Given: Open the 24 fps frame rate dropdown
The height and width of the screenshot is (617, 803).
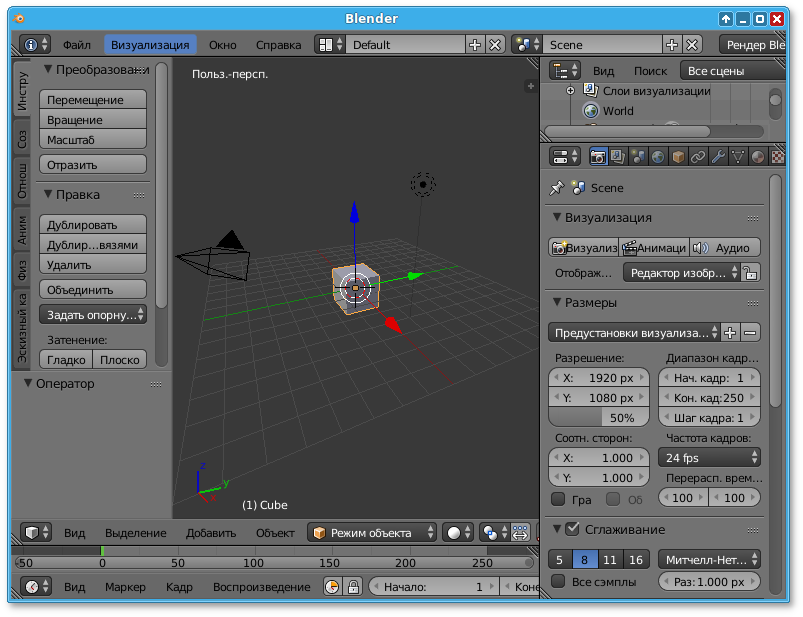Looking at the screenshot, I should pos(709,457).
